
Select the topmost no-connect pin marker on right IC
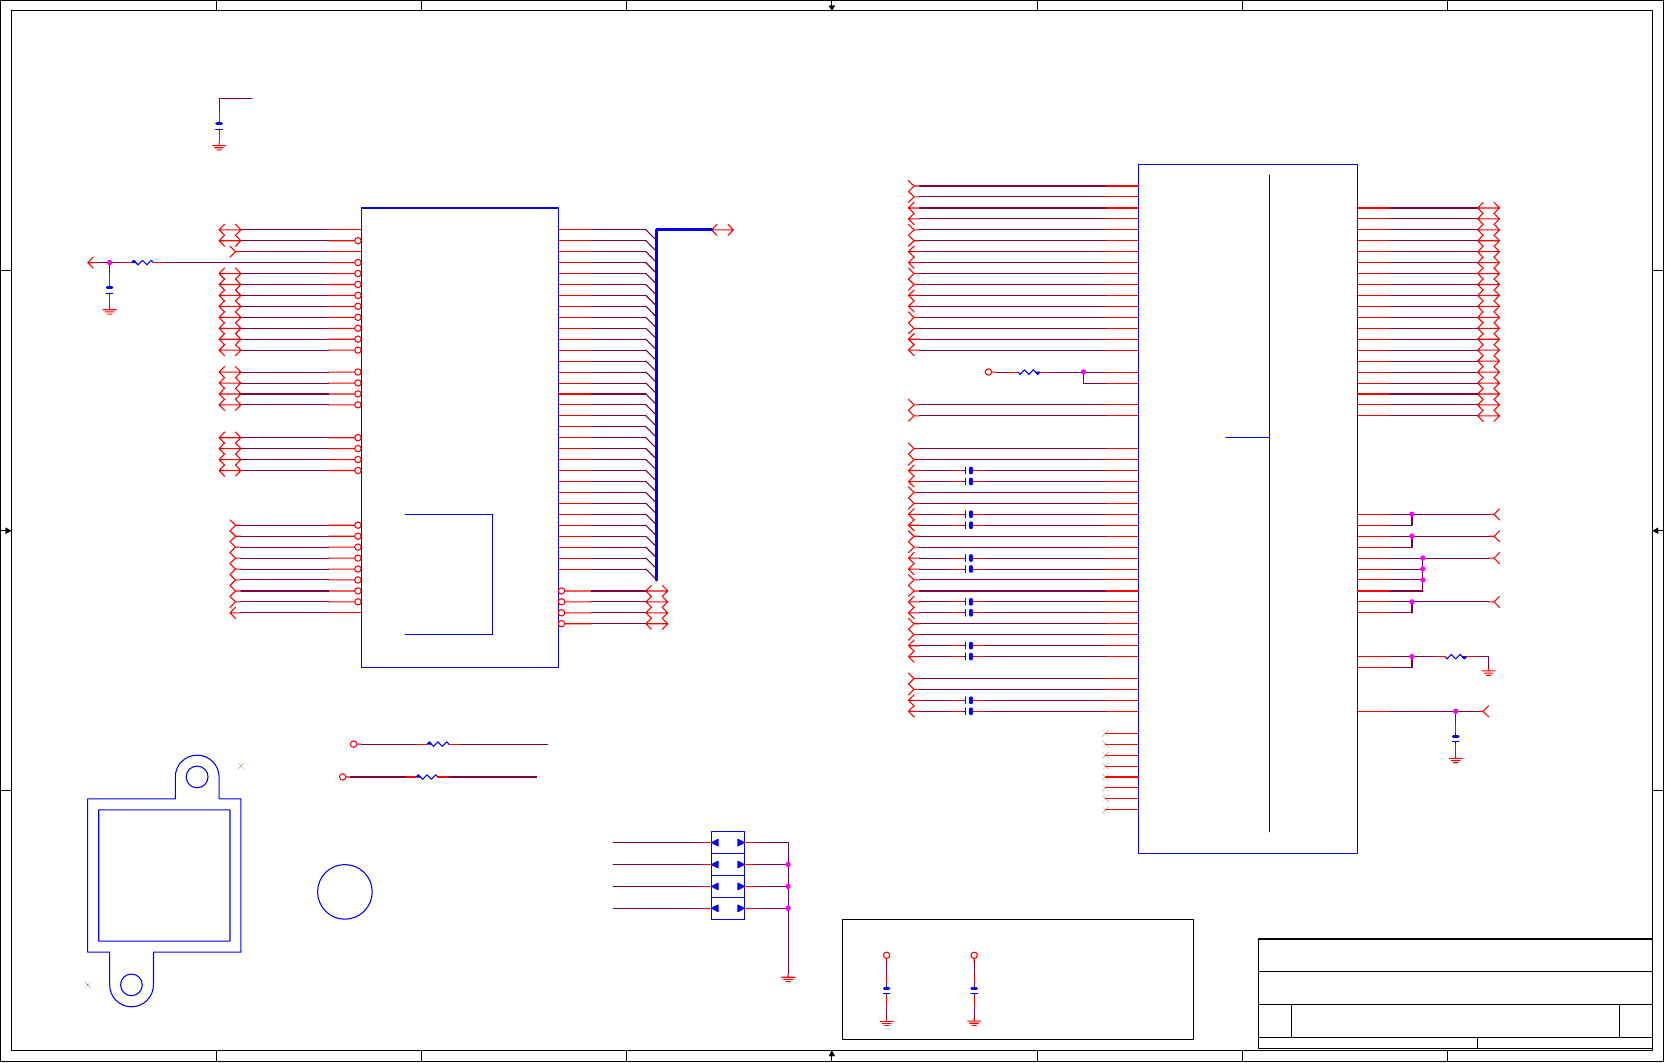[1105, 734]
